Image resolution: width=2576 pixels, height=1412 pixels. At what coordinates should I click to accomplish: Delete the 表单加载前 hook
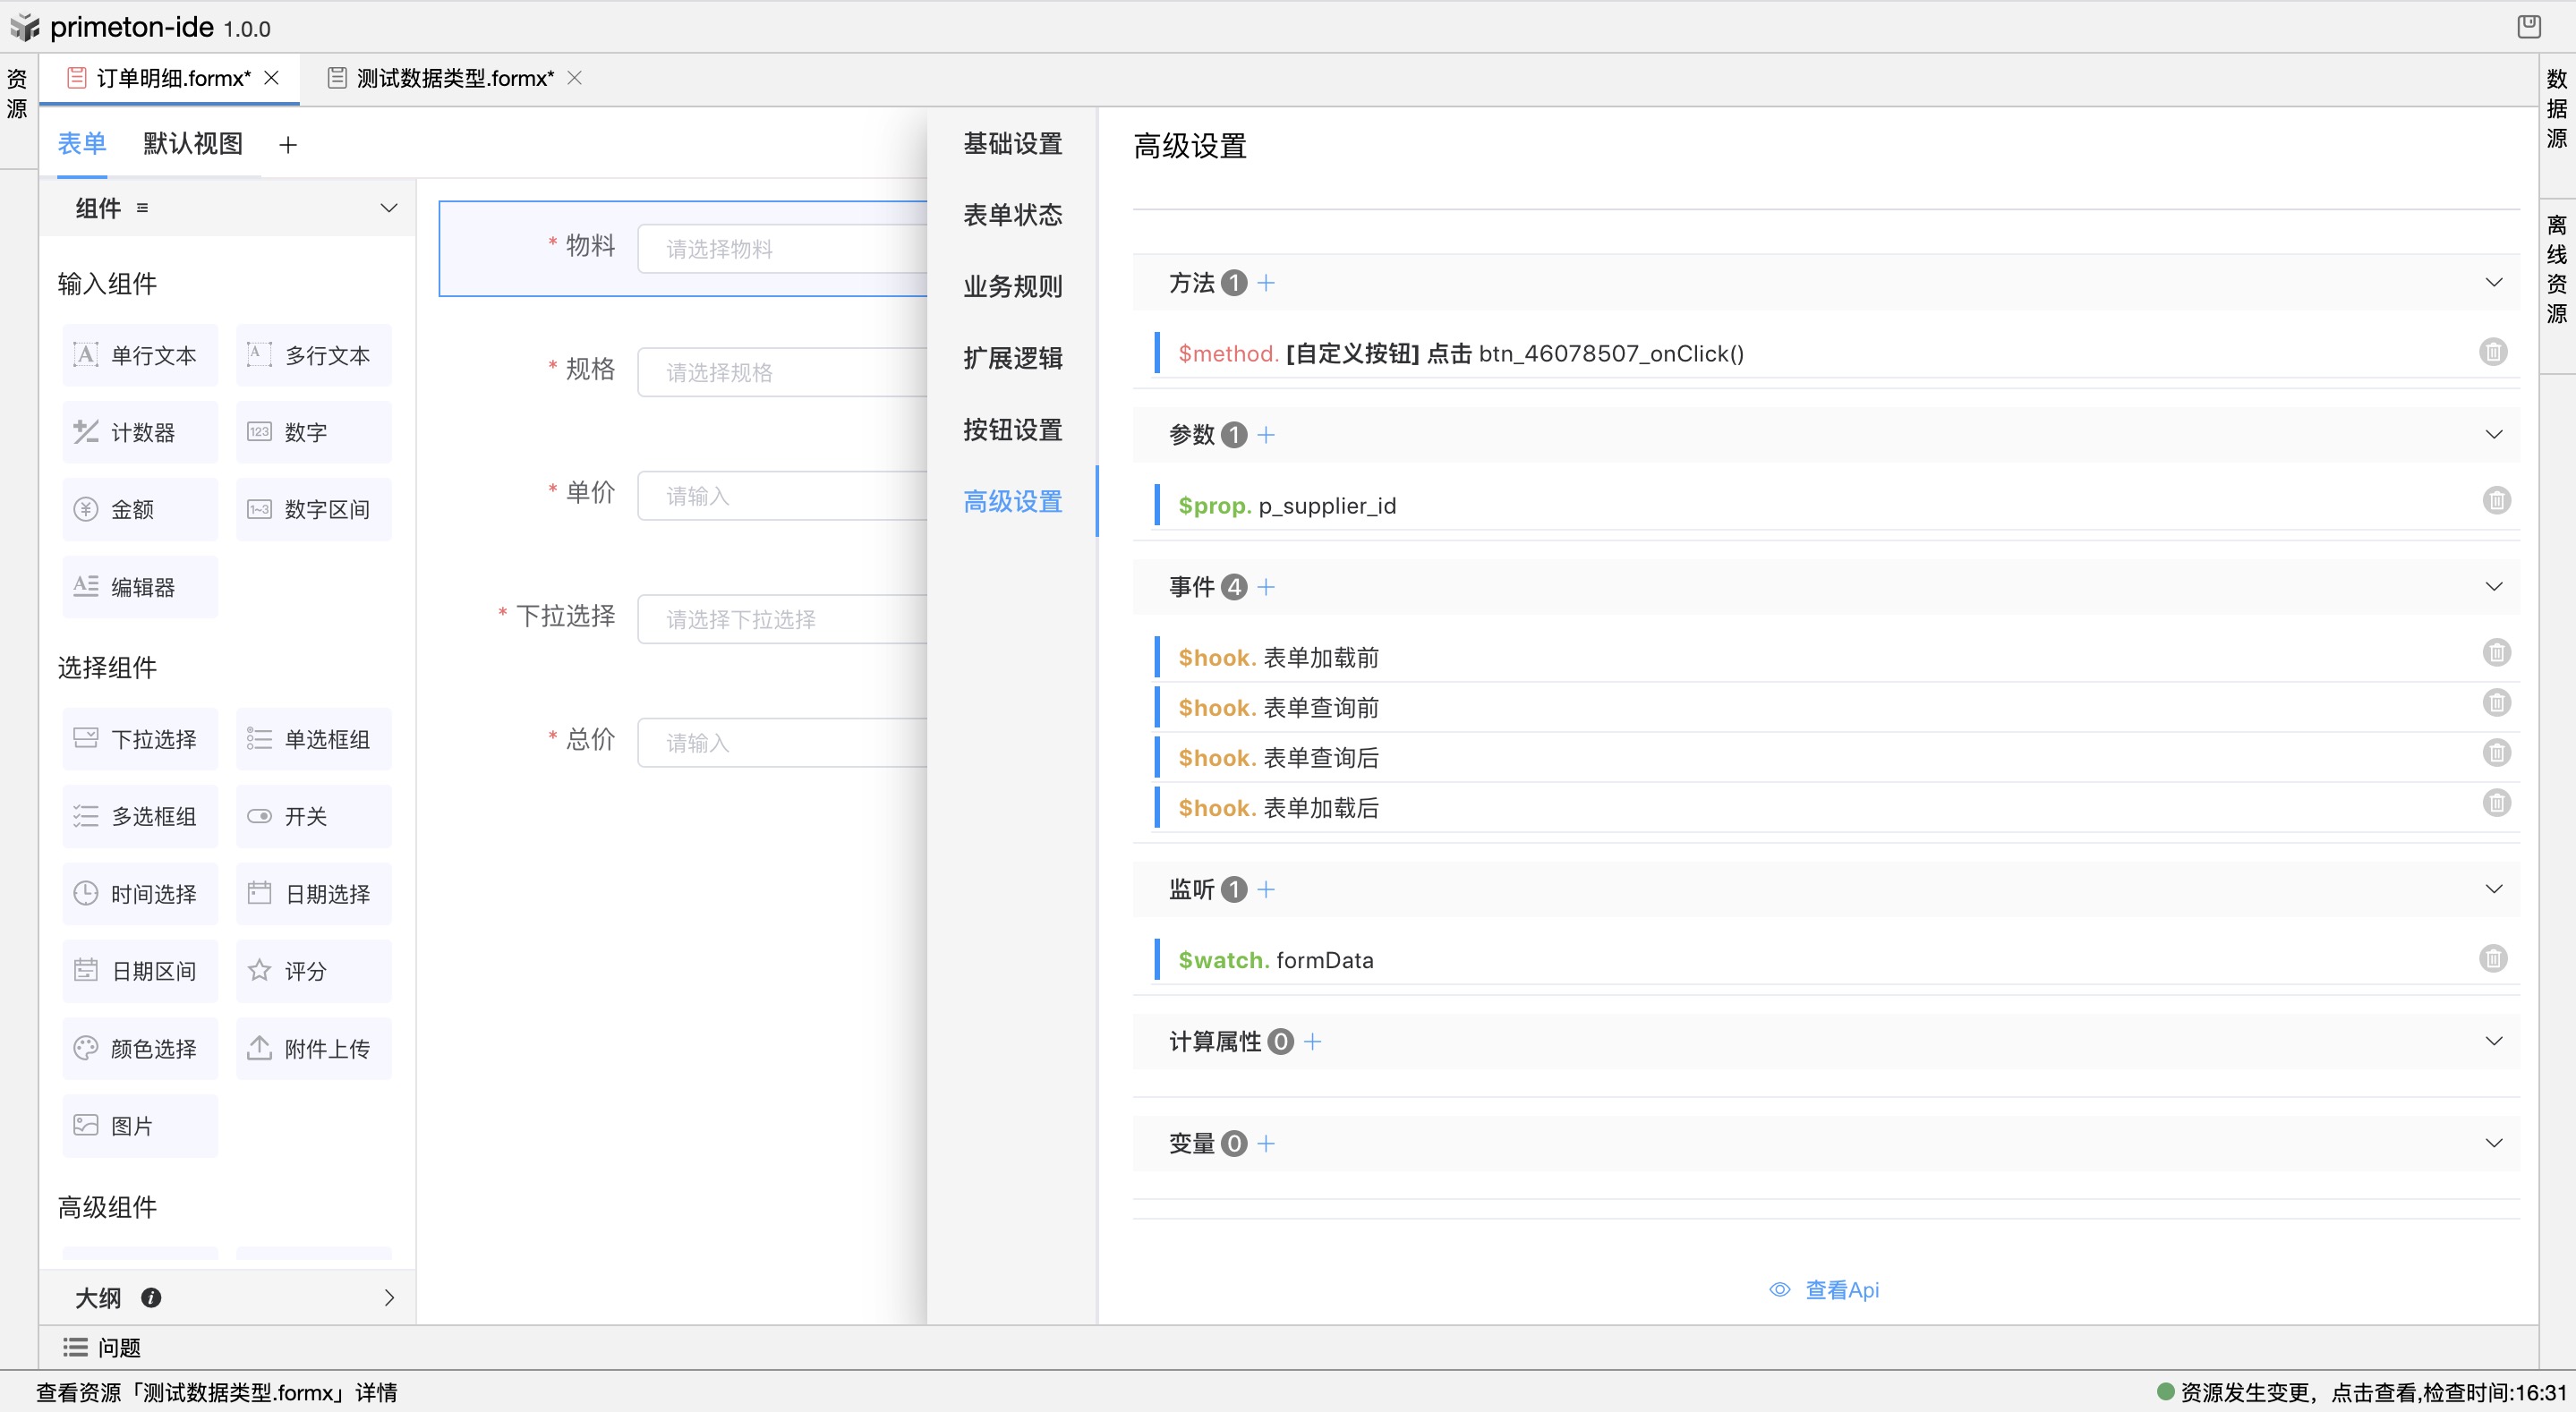[x=2496, y=653]
